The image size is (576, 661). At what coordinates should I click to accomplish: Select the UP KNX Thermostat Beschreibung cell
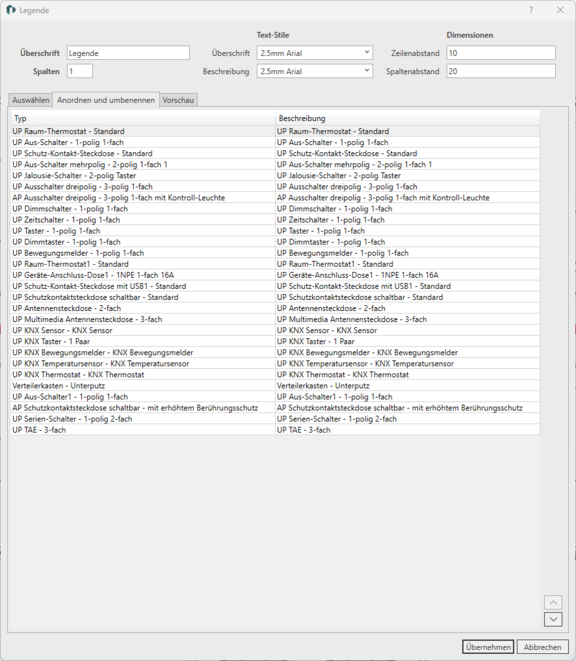click(407, 374)
